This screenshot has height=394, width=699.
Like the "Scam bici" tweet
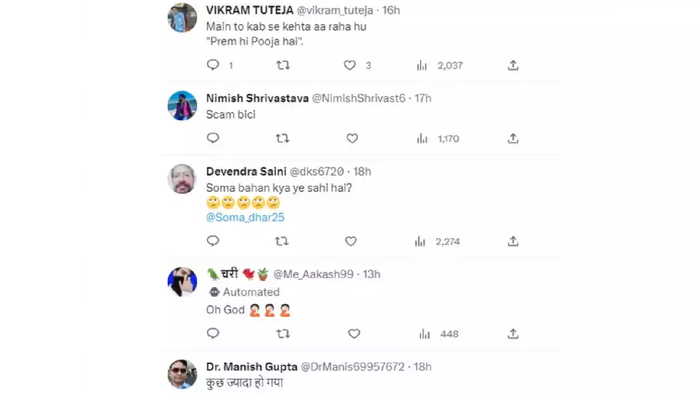(x=352, y=139)
